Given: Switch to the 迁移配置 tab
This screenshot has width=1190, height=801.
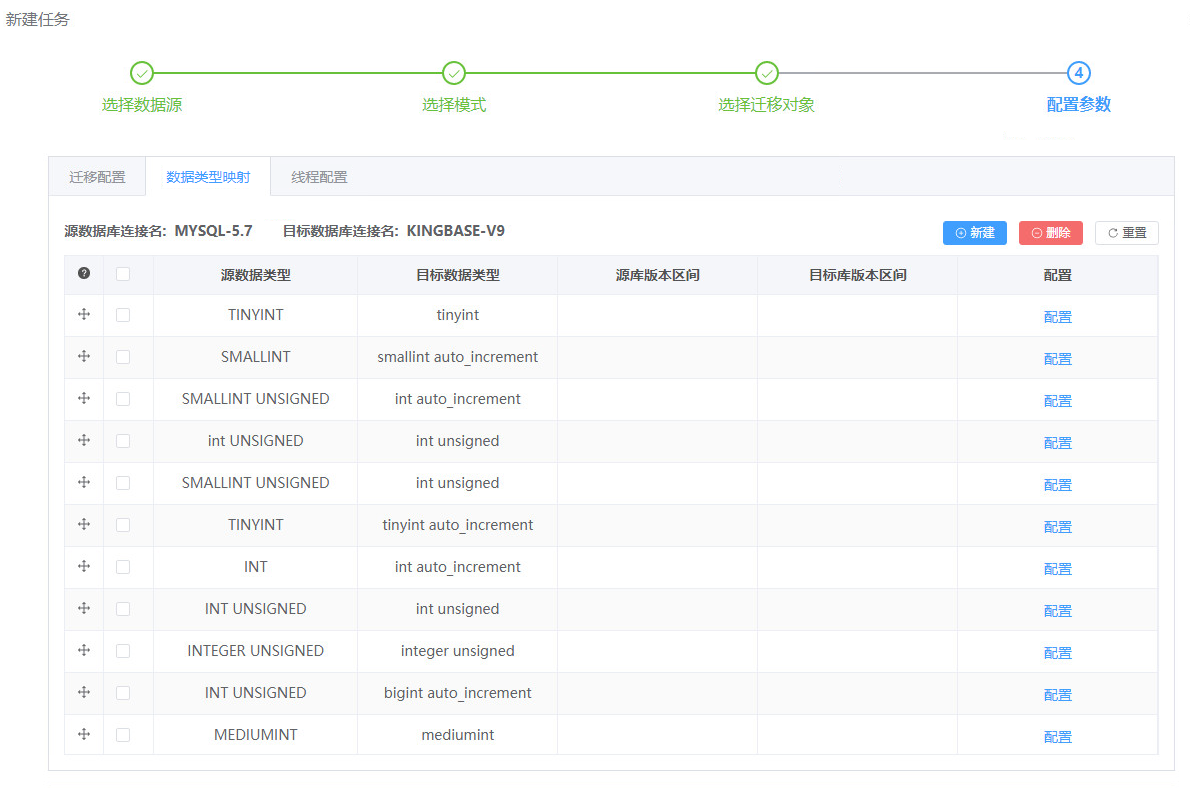Looking at the screenshot, I should pos(97,177).
